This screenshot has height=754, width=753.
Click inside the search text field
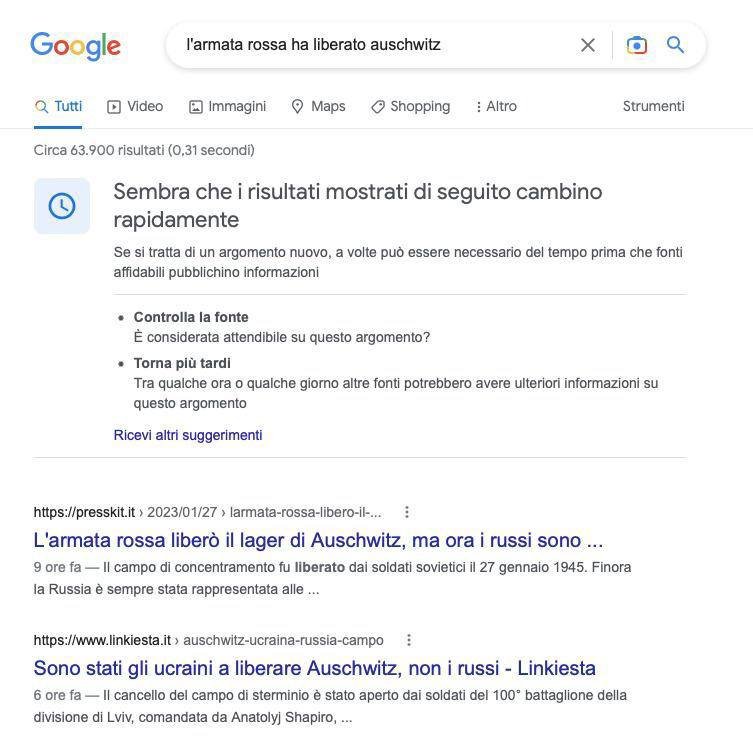pyautogui.click(x=370, y=45)
